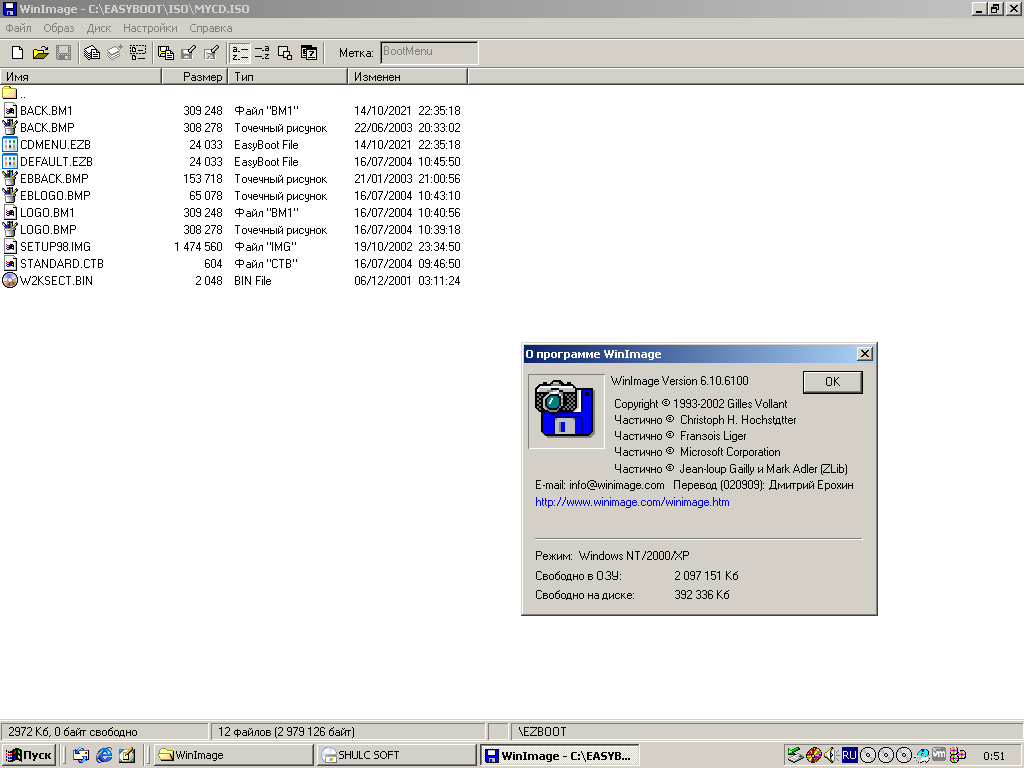Click the taskbar clock showing 0:51
The width and height of the screenshot is (1024, 768).
(x=994, y=756)
